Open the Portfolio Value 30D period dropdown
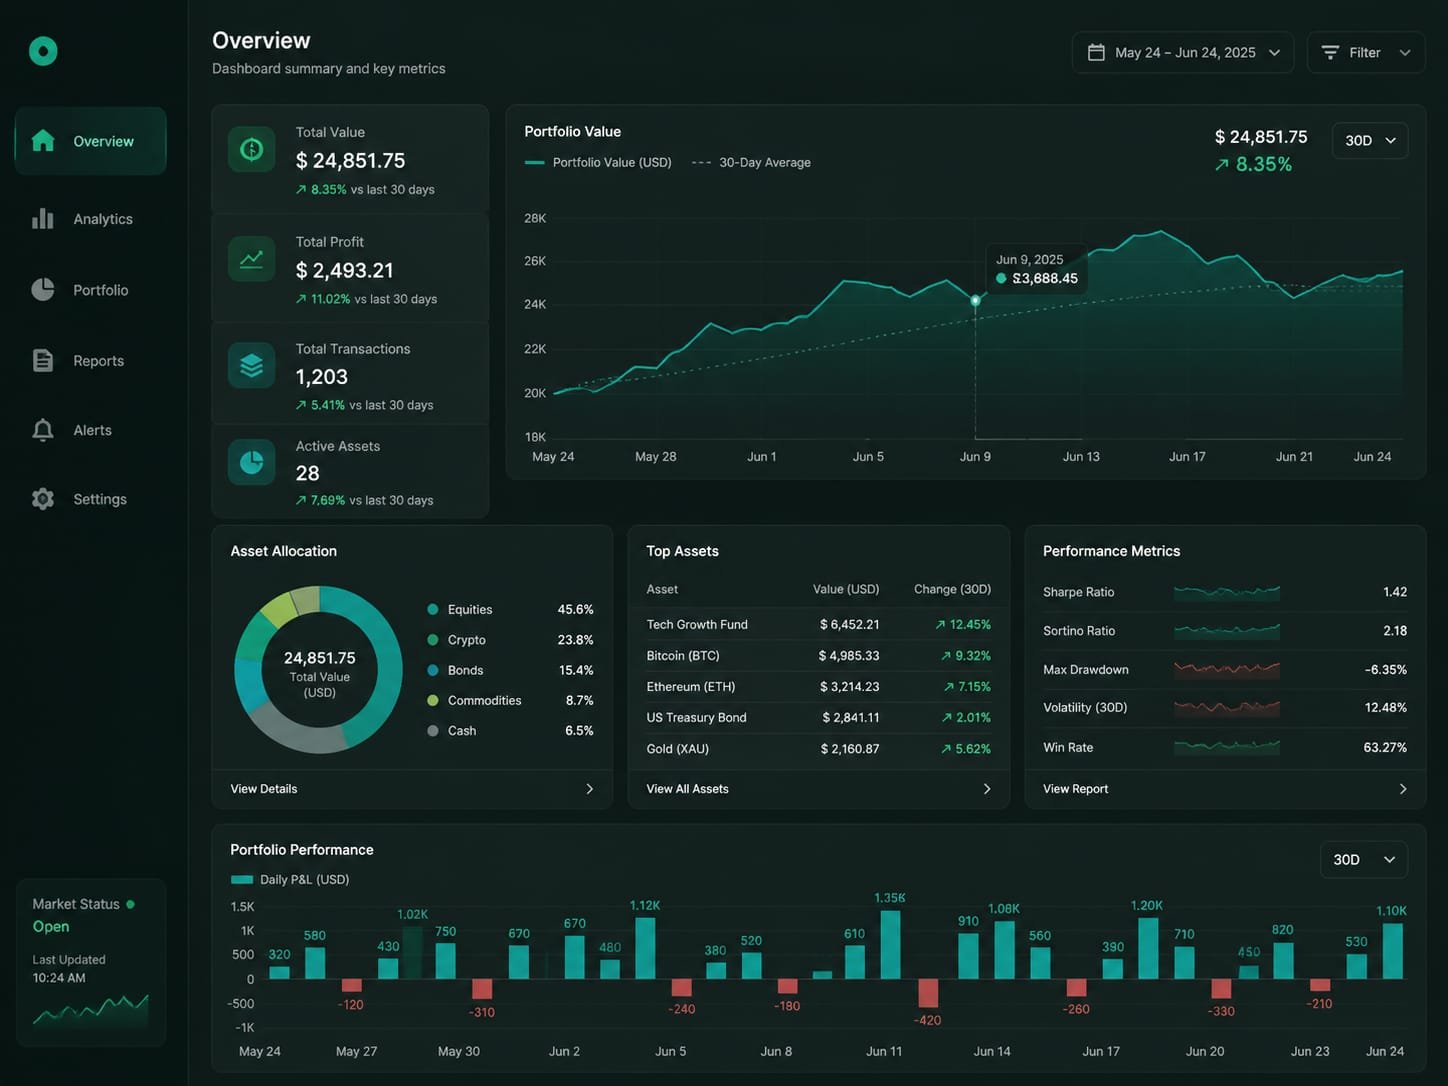Viewport: 1448px width, 1086px height. coord(1370,140)
